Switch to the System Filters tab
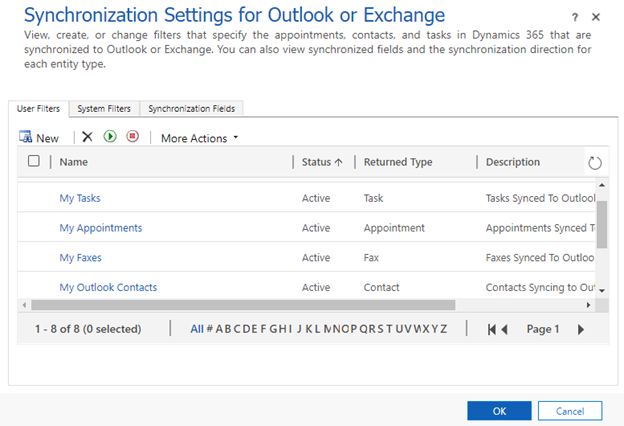Screen dimensions: 624x426 [x=104, y=108]
